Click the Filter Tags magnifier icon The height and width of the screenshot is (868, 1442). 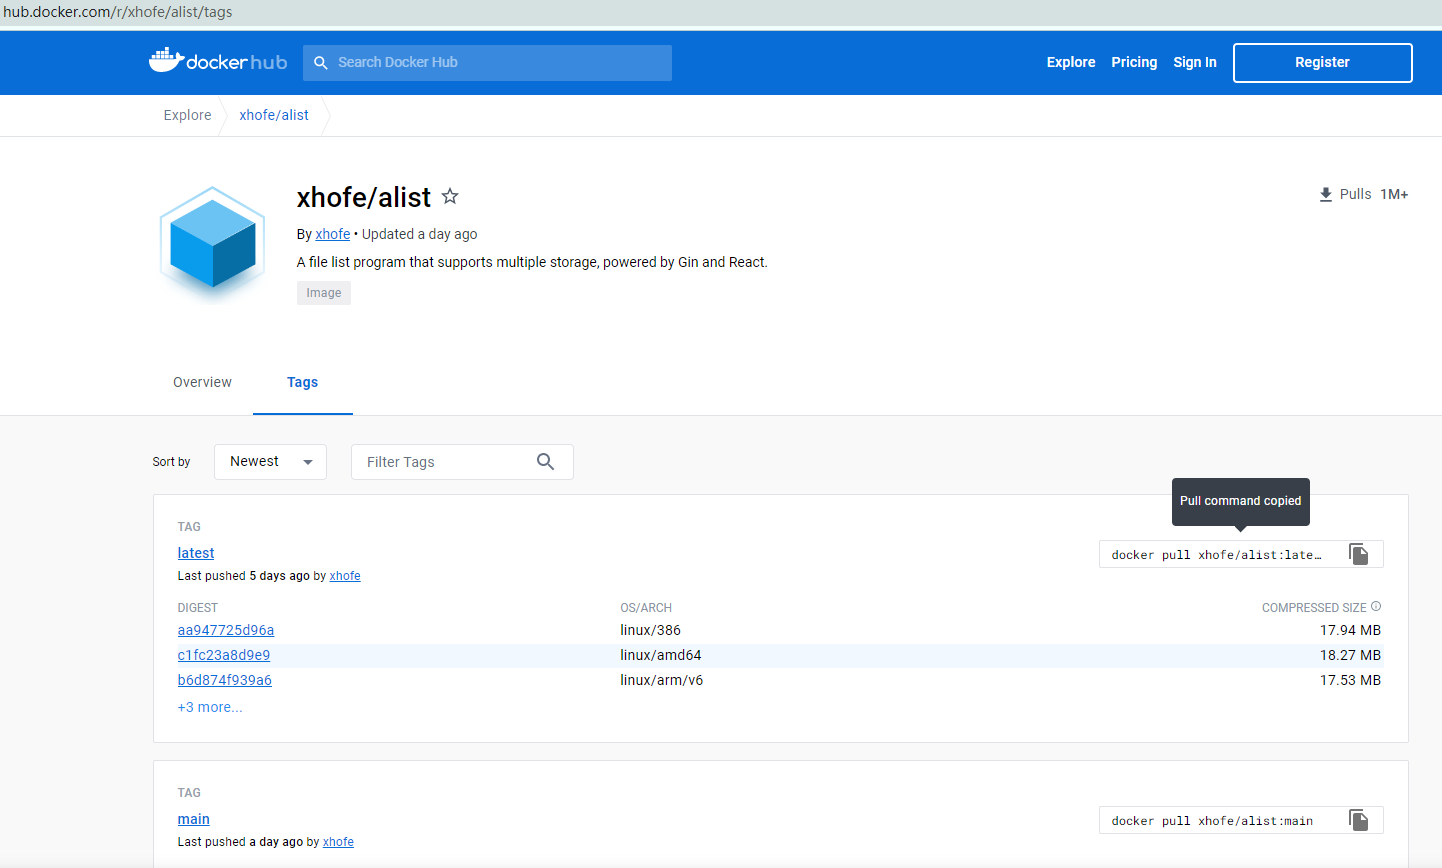545,461
